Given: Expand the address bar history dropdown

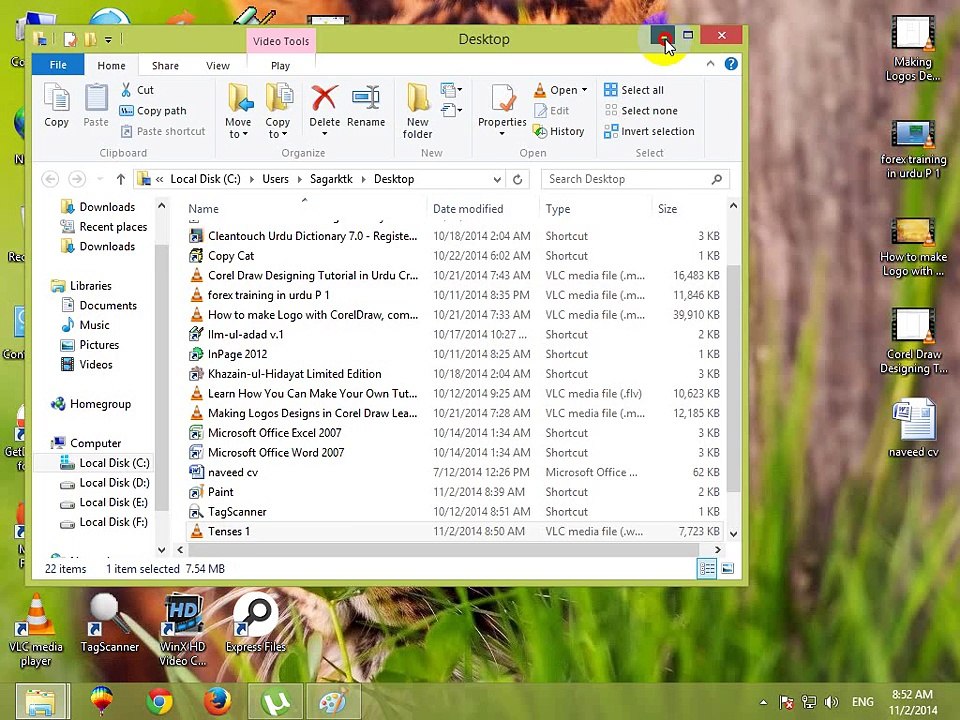Looking at the screenshot, I should click(x=497, y=179).
